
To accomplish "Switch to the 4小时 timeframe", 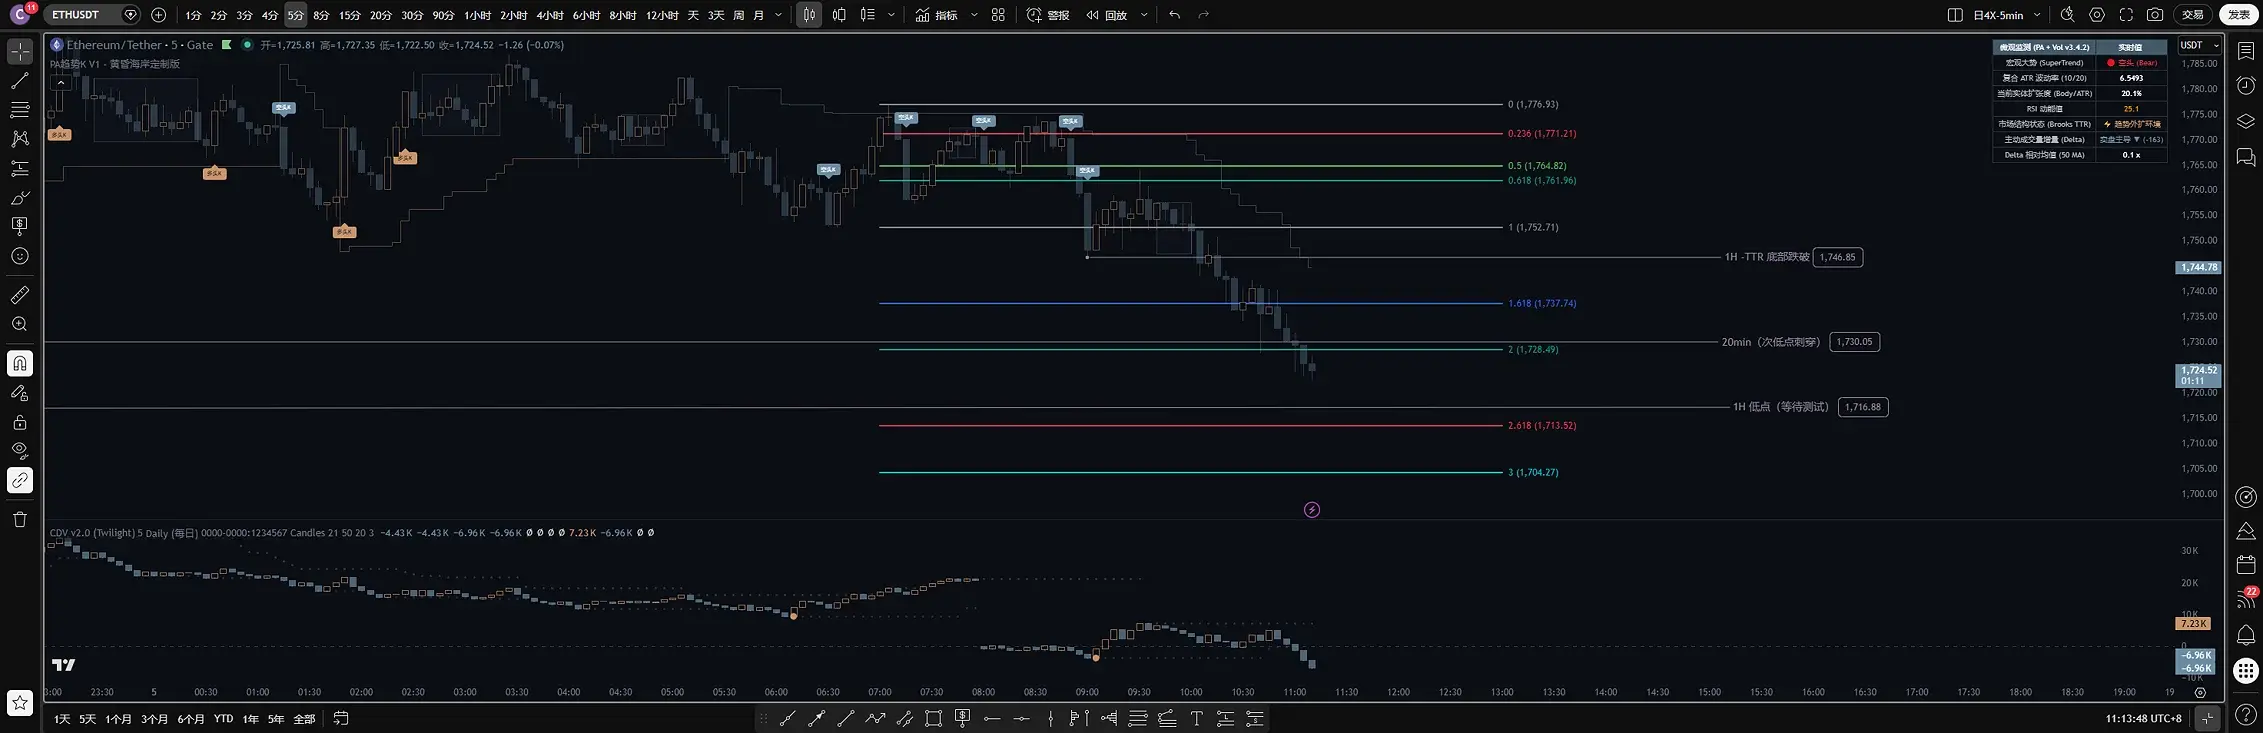I will (x=550, y=15).
